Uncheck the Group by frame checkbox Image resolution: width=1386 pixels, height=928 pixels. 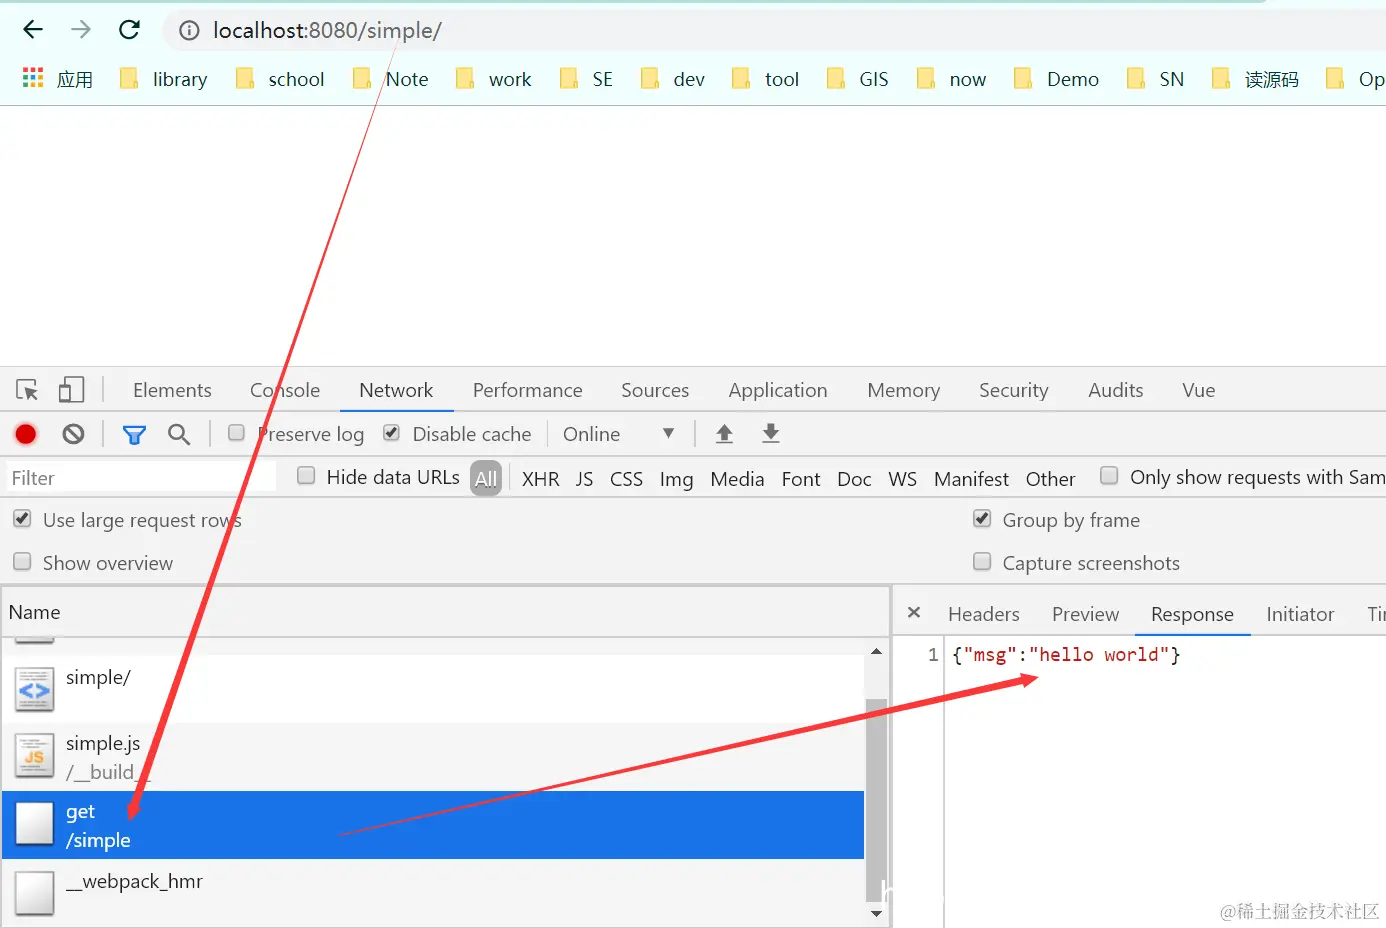[x=982, y=519]
